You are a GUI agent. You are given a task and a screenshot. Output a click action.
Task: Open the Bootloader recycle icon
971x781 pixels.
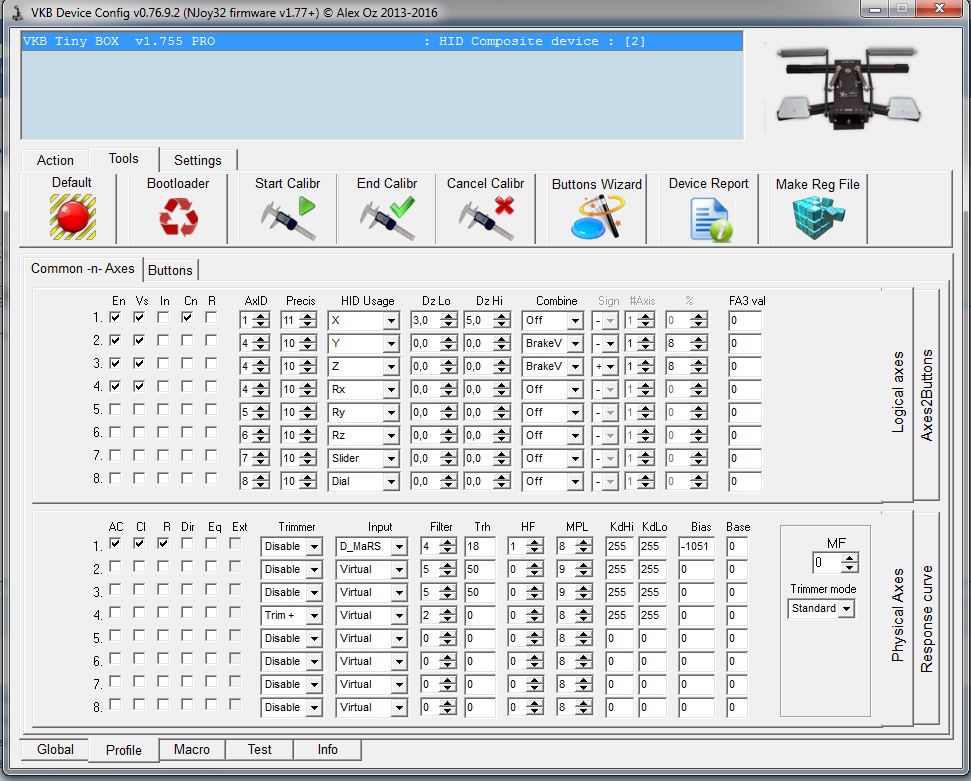pos(178,217)
